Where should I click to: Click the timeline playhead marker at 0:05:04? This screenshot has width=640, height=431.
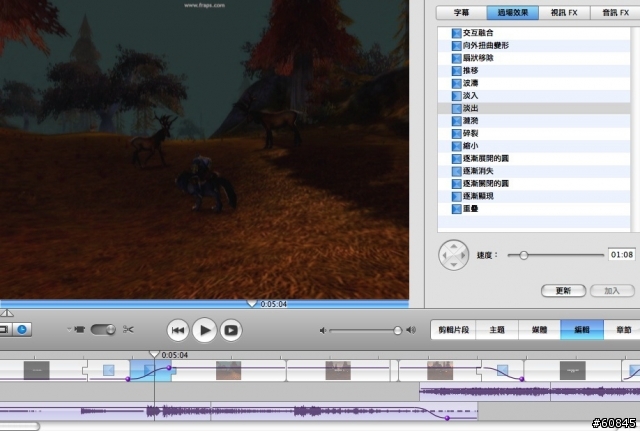pyautogui.click(x=154, y=354)
